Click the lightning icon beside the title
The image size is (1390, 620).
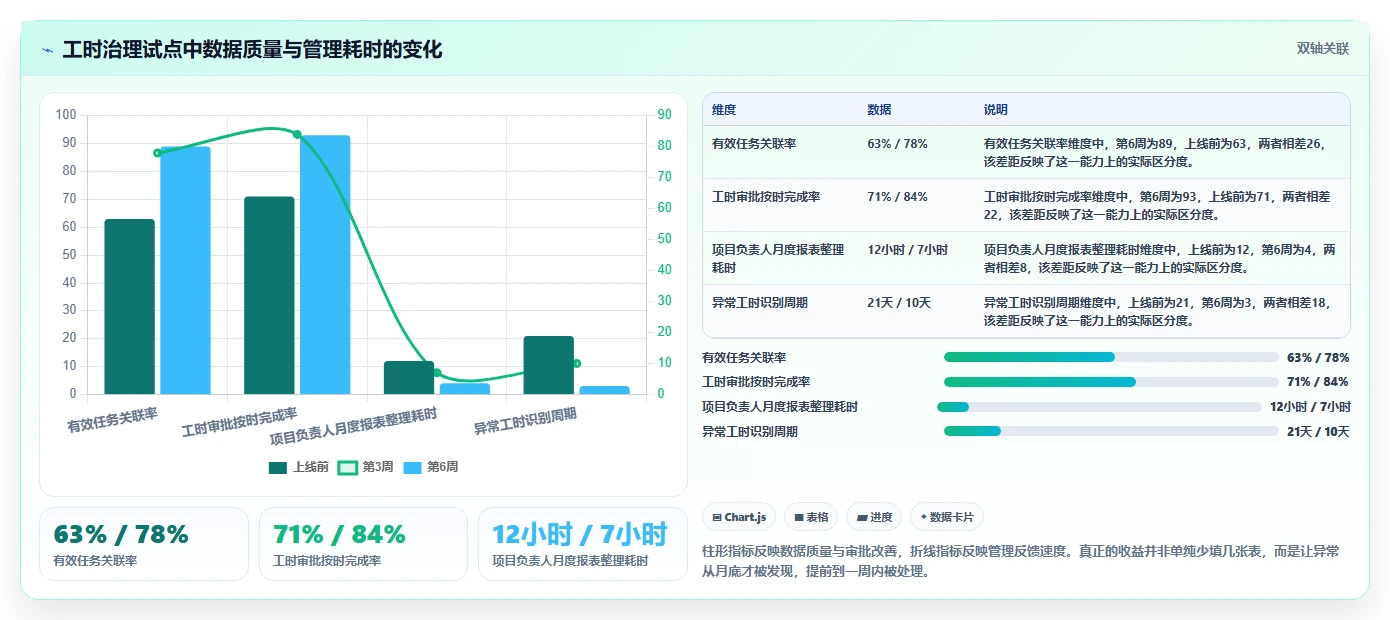coord(47,50)
